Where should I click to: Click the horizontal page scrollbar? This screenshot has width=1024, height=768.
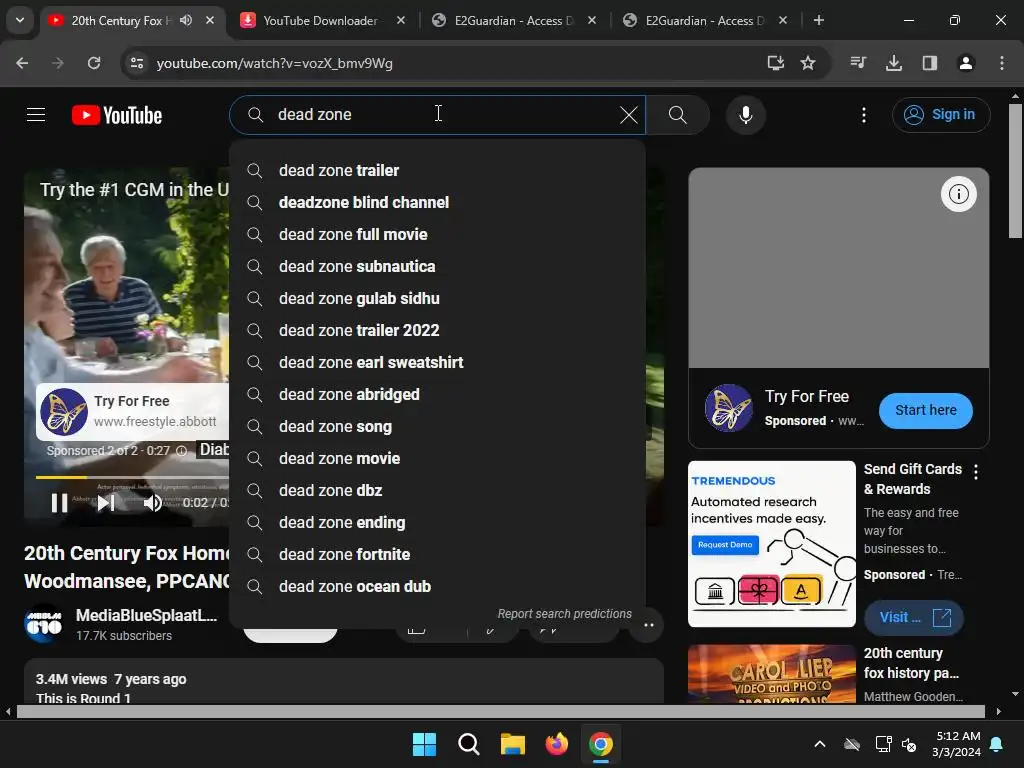(x=500, y=711)
